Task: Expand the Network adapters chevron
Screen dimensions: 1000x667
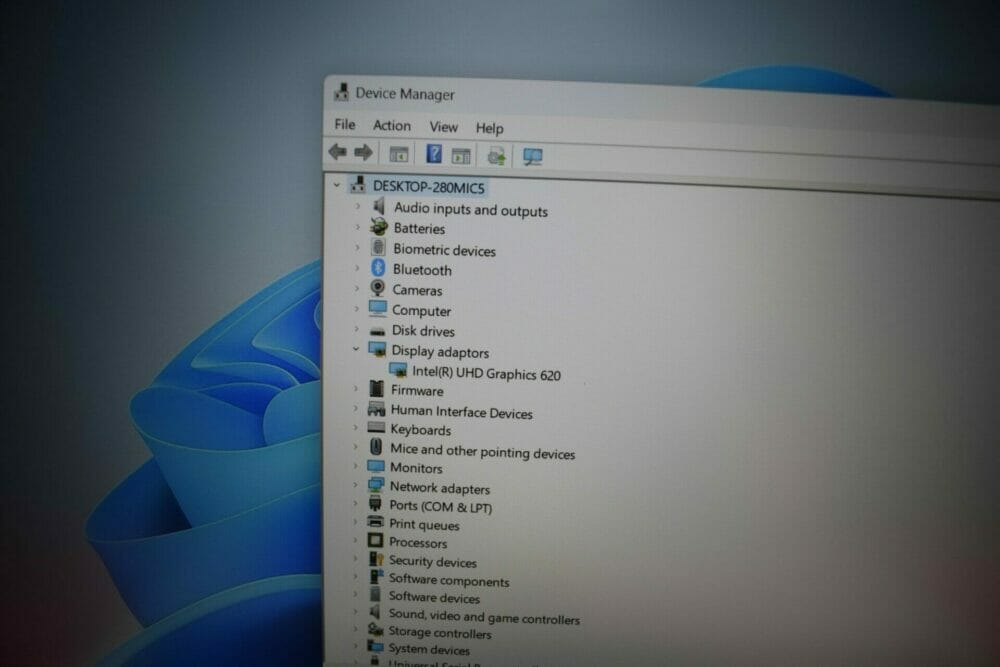Action: 355,485
